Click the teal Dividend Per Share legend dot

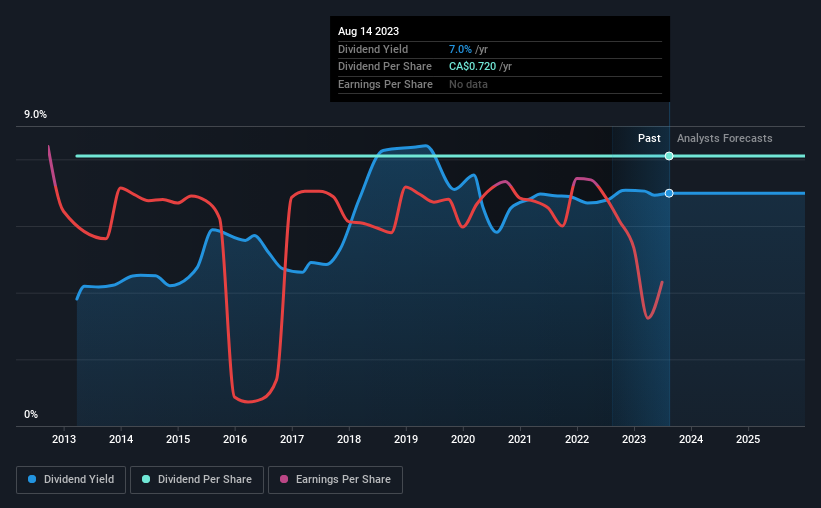tap(146, 479)
